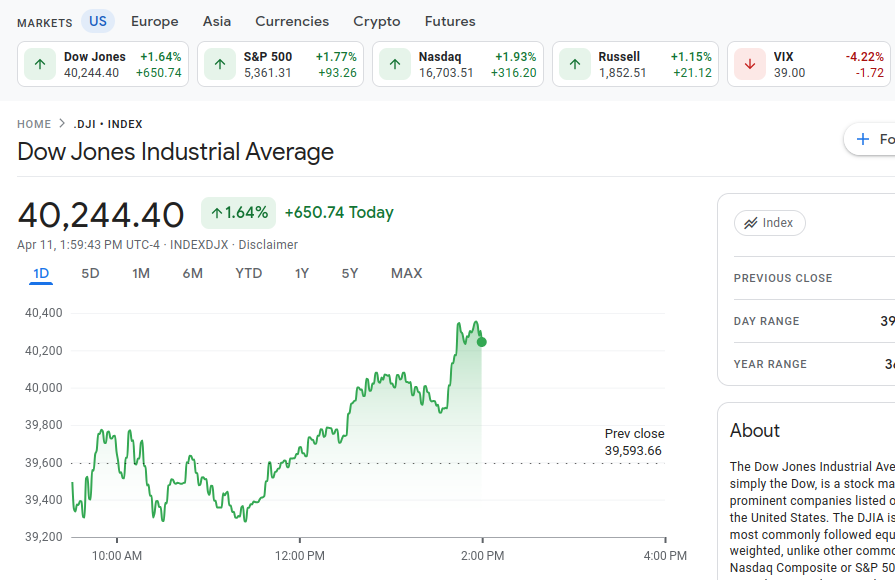Click the YEAR RANGE row label
Screen dimensions: 895x580
pos(770,364)
